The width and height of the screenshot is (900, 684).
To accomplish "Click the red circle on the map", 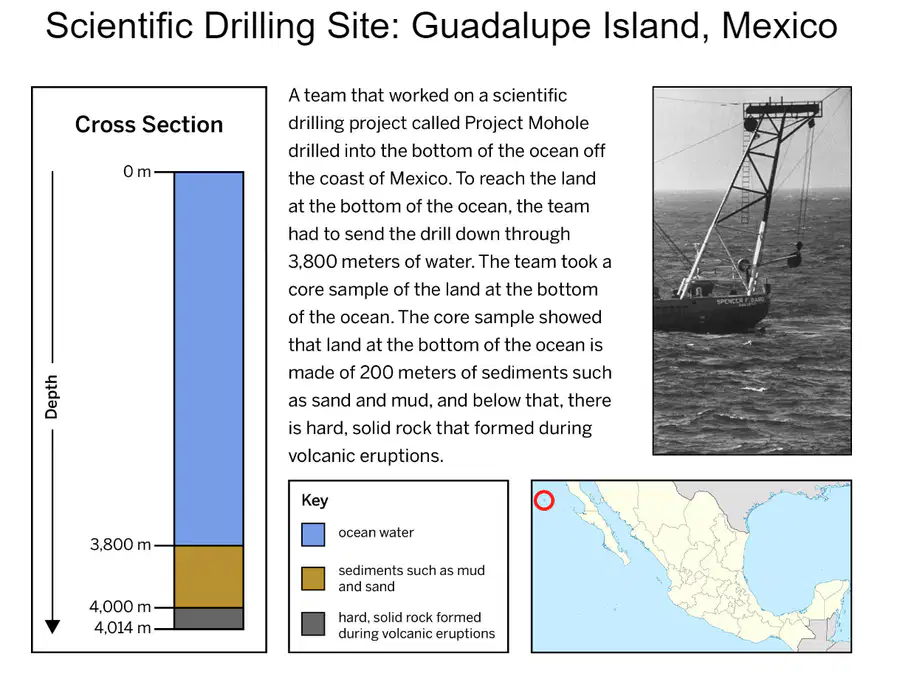I will pos(544,500).
